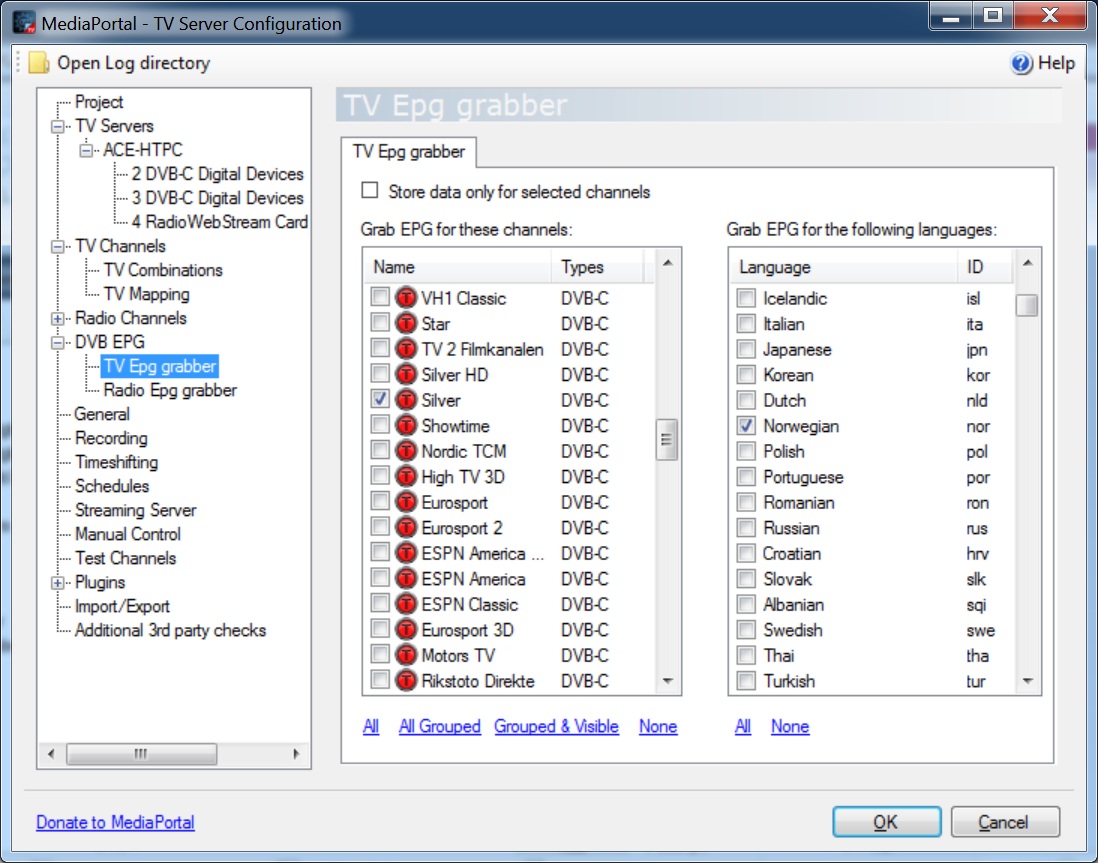This screenshot has height=863, width=1098.
Task: Click the All Grouped link
Action: point(440,726)
